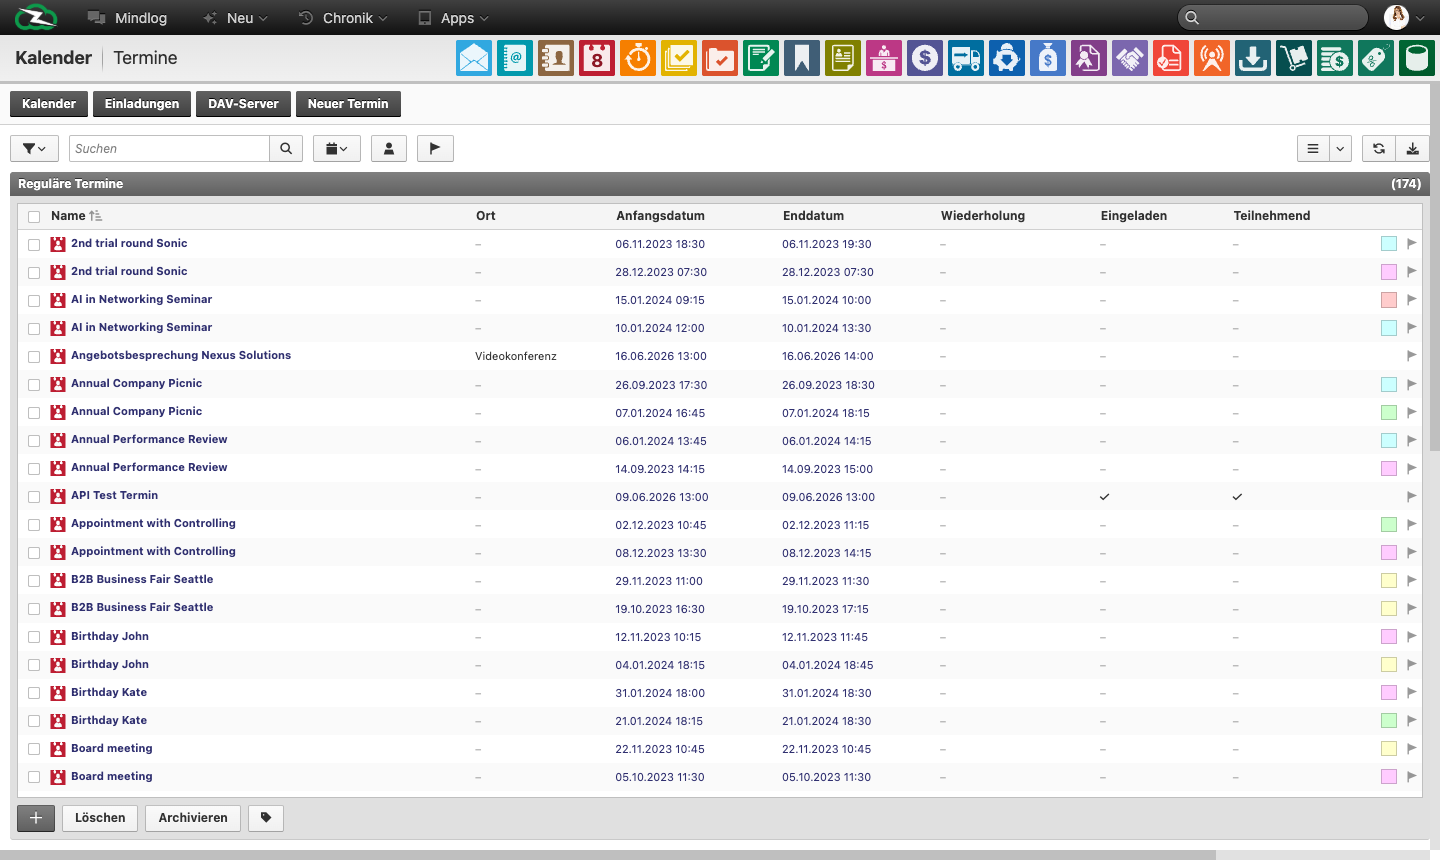The height and width of the screenshot is (860, 1440).
Task: Select checkbox of B2B Business Fair Seattle 29.11.2023
Action: pyautogui.click(x=34, y=580)
